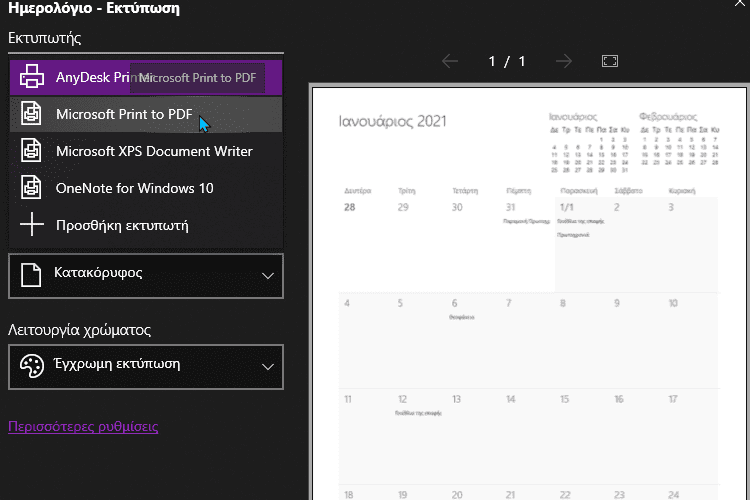Pick OneNote for Windows 10 printer

point(134,188)
